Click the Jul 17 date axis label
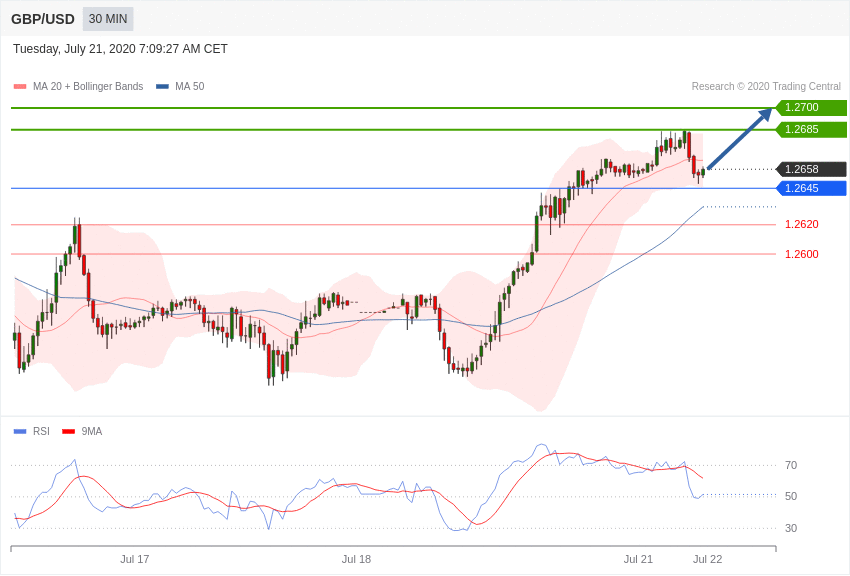This screenshot has width=850, height=576. coord(134,559)
